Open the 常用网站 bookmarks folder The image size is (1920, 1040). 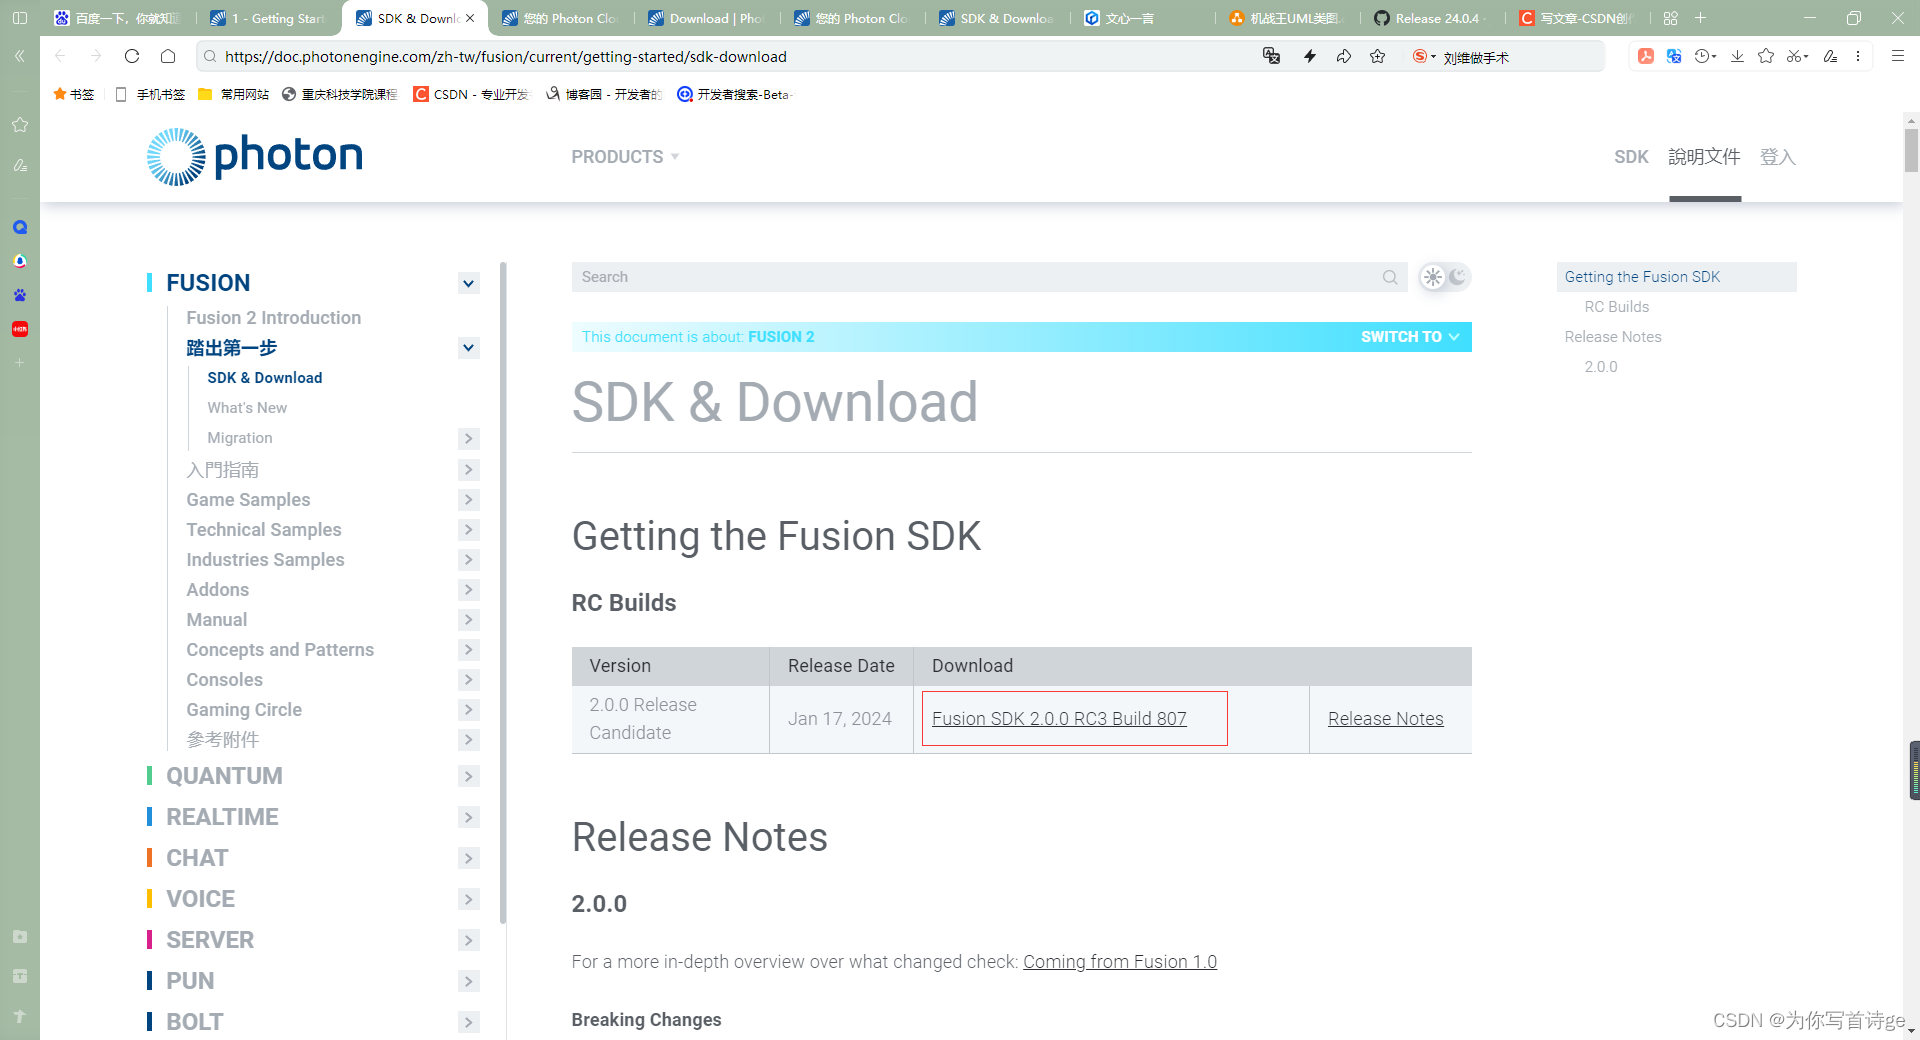[233, 94]
